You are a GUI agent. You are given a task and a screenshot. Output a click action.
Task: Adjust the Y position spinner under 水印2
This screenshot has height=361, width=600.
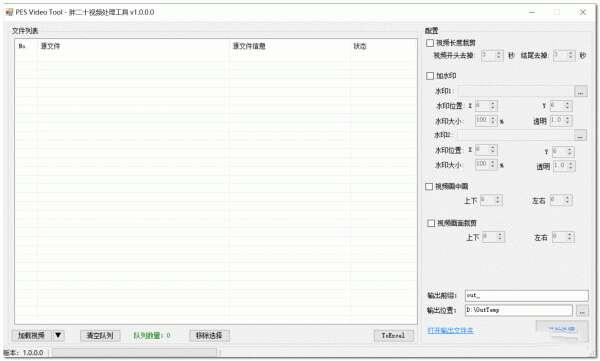coord(563,152)
